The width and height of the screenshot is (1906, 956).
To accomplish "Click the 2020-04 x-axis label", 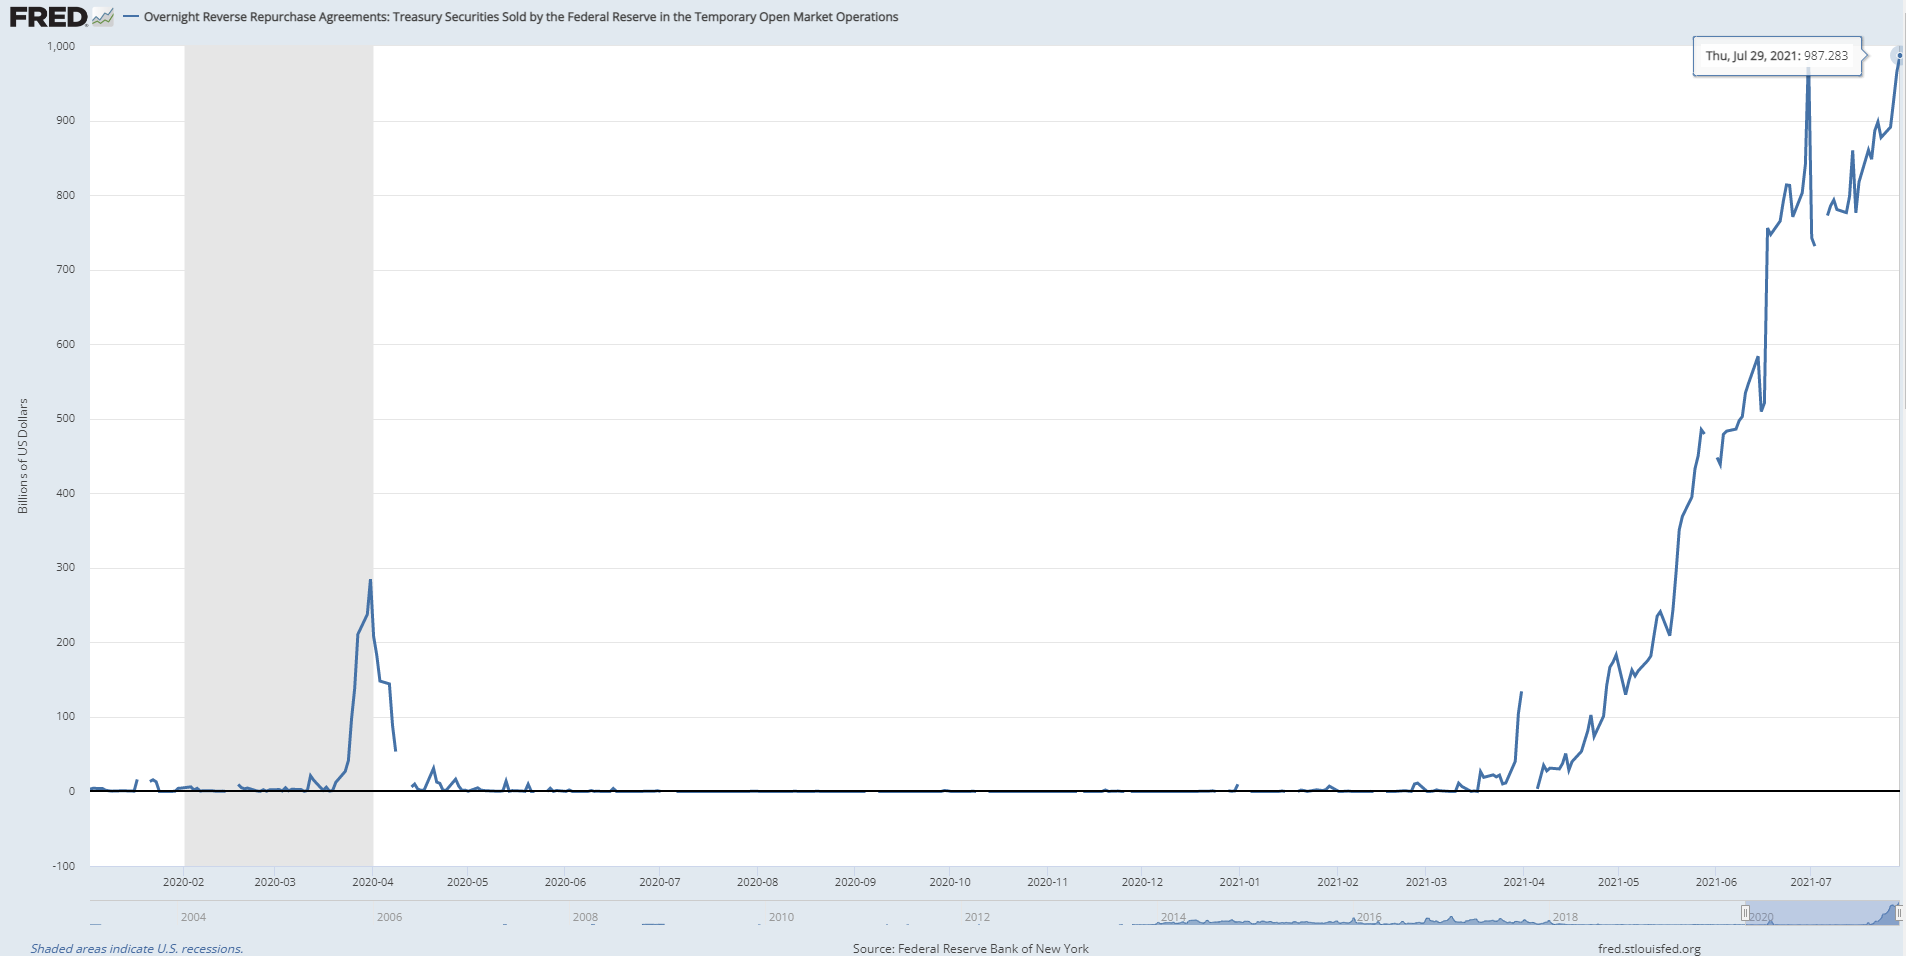I will tap(373, 882).
